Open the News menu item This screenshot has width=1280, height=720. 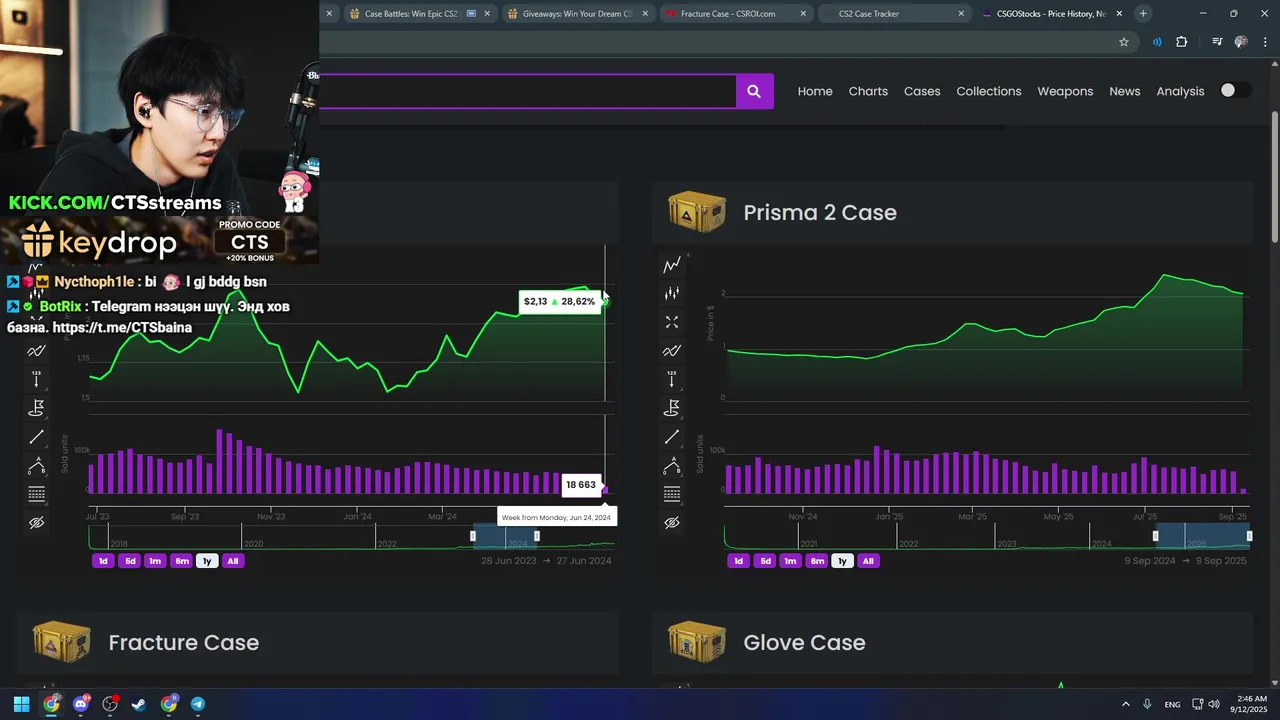point(1125,91)
